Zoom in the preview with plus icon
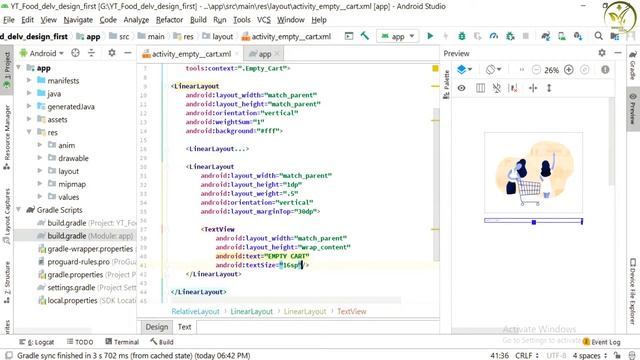This screenshot has height=360, width=640. click(x=569, y=70)
